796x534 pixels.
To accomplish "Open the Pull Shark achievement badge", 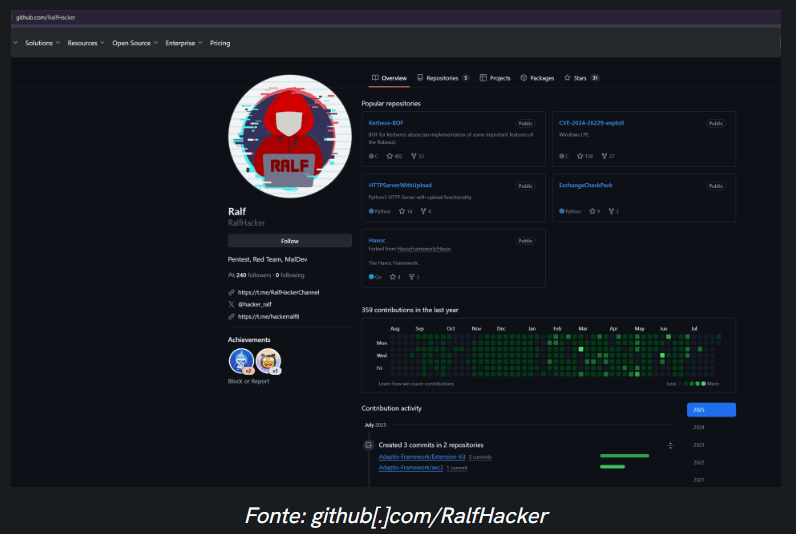I will [240, 360].
